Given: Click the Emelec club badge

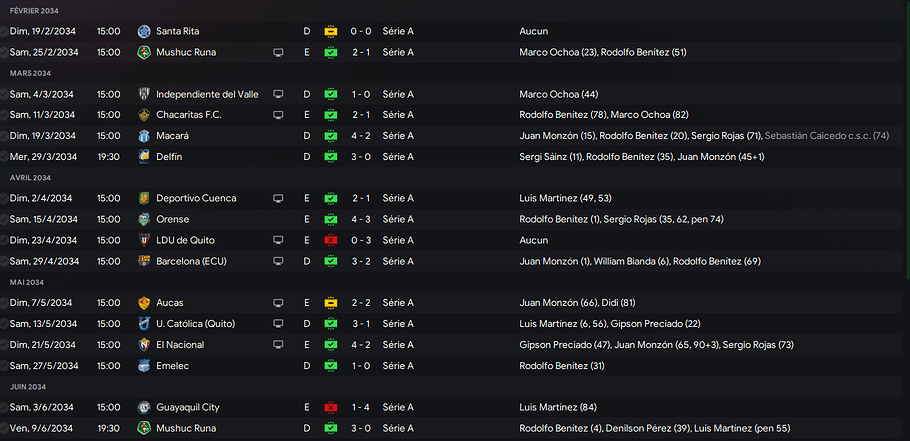Looking at the screenshot, I should click(x=144, y=366).
